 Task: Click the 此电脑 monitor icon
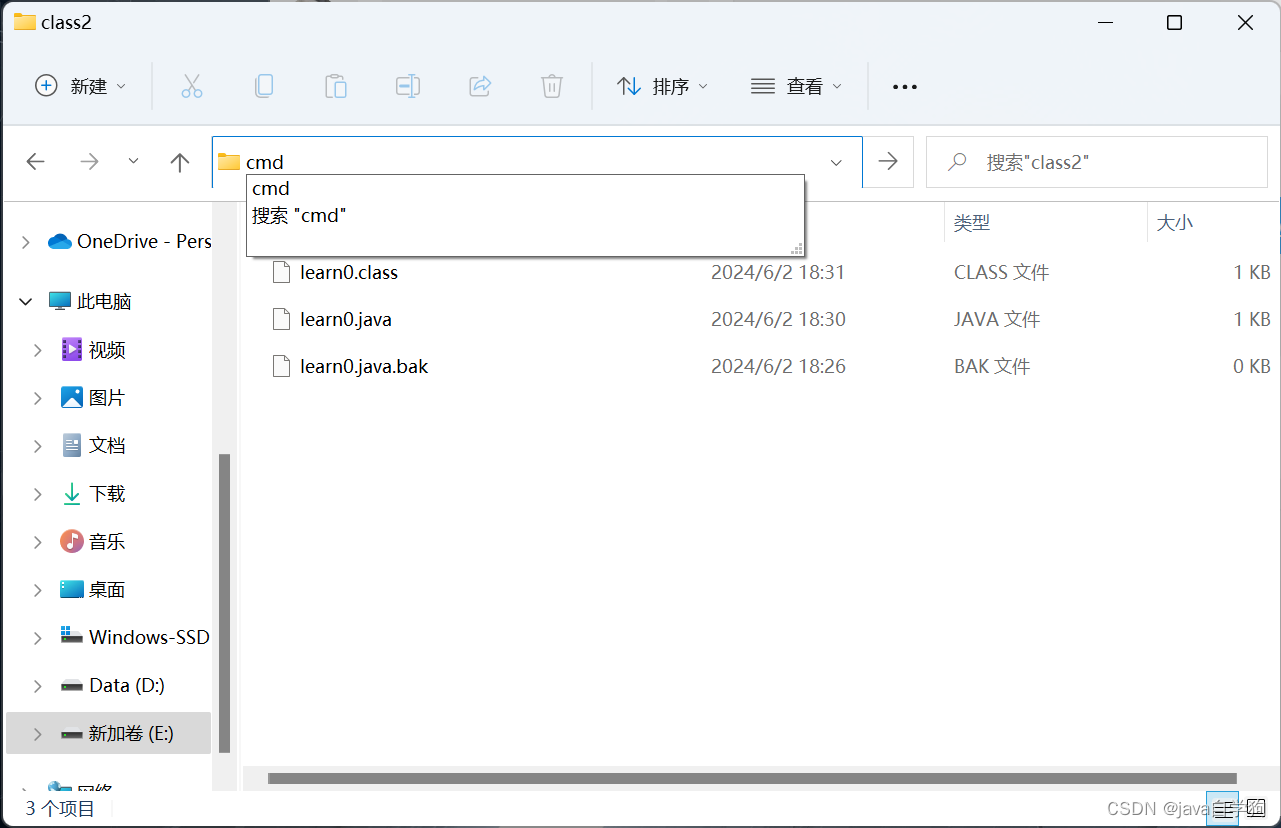coord(60,301)
